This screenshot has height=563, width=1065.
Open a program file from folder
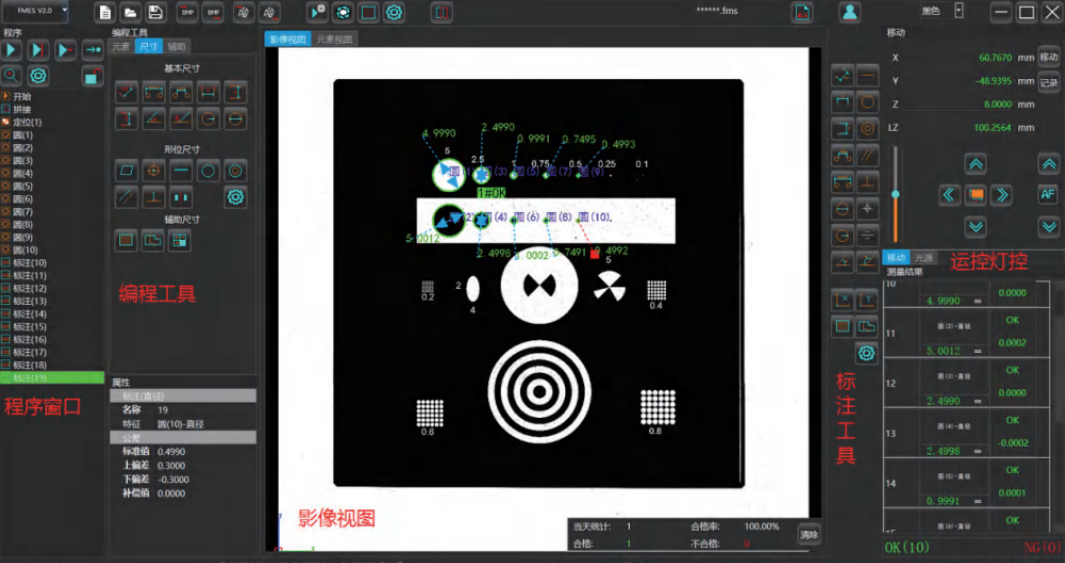(x=130, y=12)
